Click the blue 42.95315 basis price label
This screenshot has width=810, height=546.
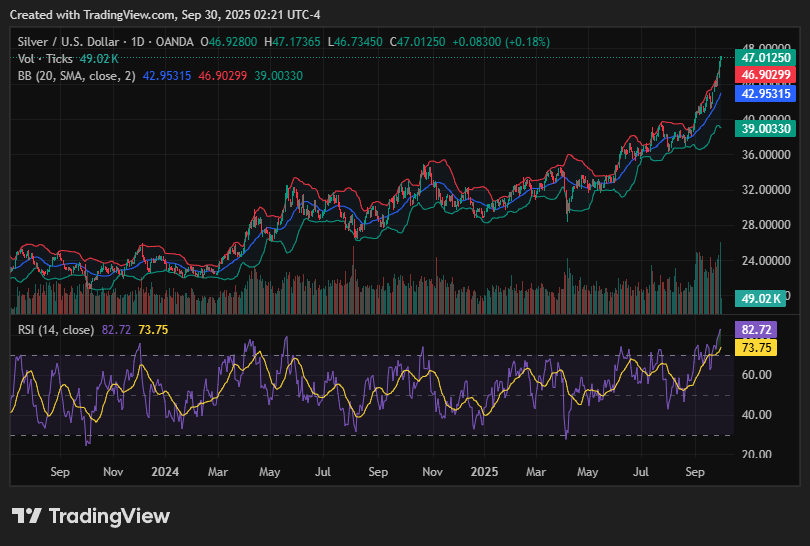764,93
